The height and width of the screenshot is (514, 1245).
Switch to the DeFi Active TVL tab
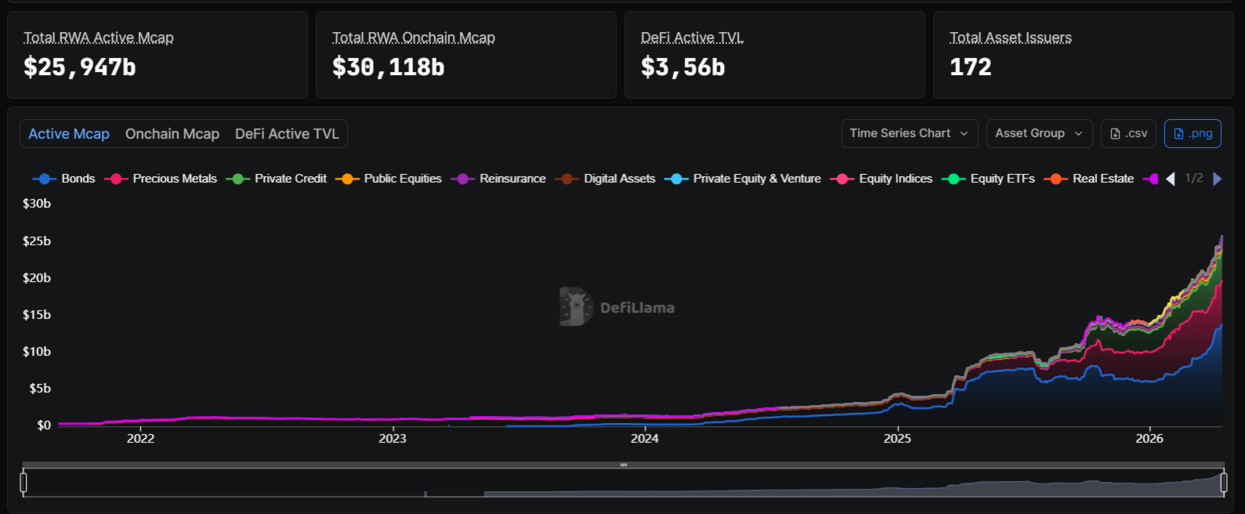(x=287, y=134)
